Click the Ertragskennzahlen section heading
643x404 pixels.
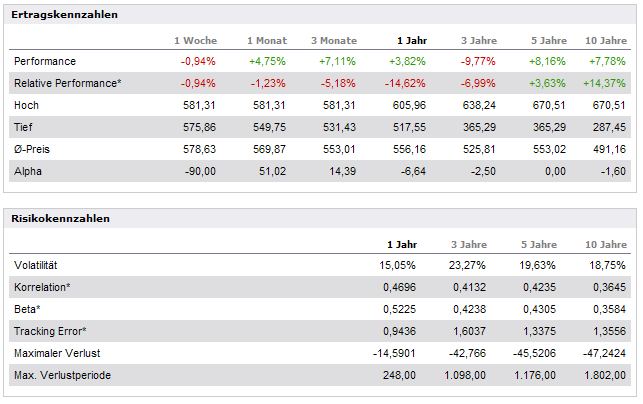tap(66, 15)
